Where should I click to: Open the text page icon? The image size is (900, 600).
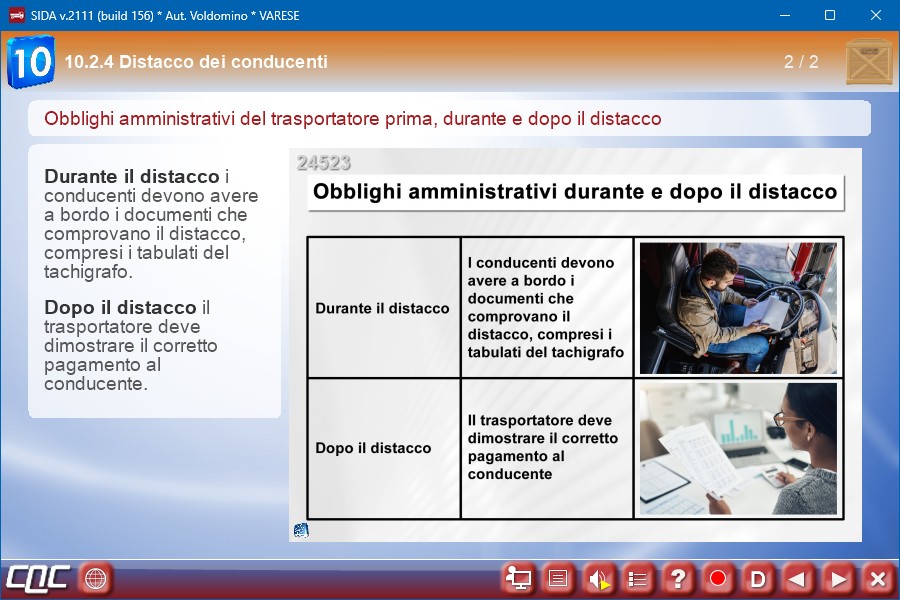(558, 578)
